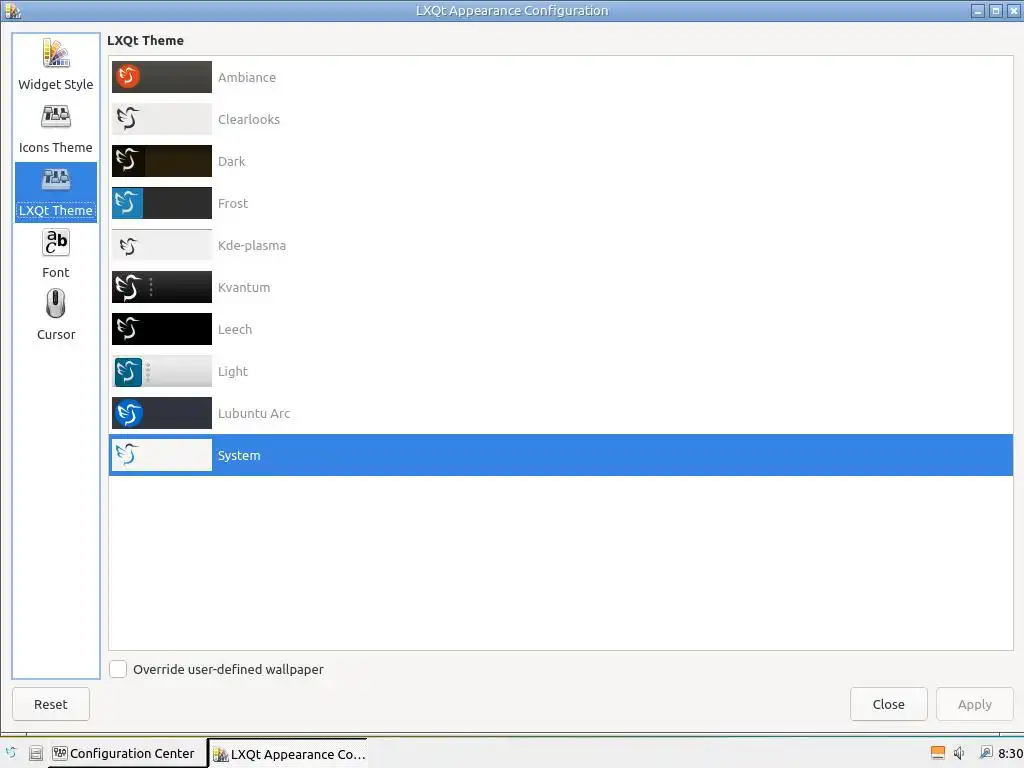This screenshot has width=1024, height=768.
Task: Select the Frost theme name
Action: pyautogui.click(x=233, y=203)
